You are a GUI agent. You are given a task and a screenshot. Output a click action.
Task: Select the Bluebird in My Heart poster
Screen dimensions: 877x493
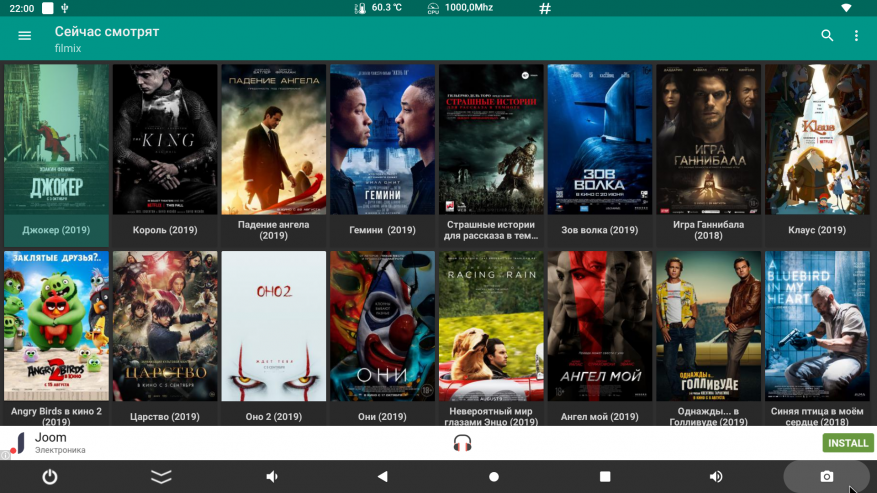[817, 326]
